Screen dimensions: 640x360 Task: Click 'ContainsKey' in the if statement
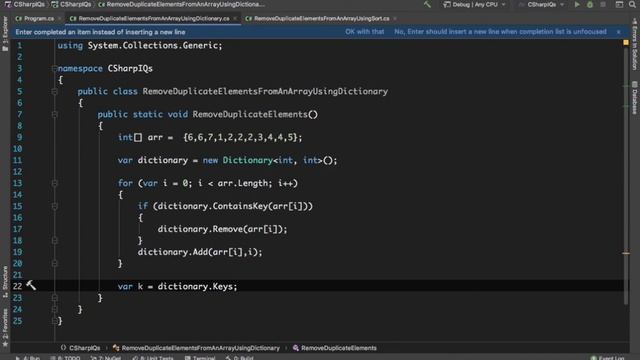tap(240, 206)
